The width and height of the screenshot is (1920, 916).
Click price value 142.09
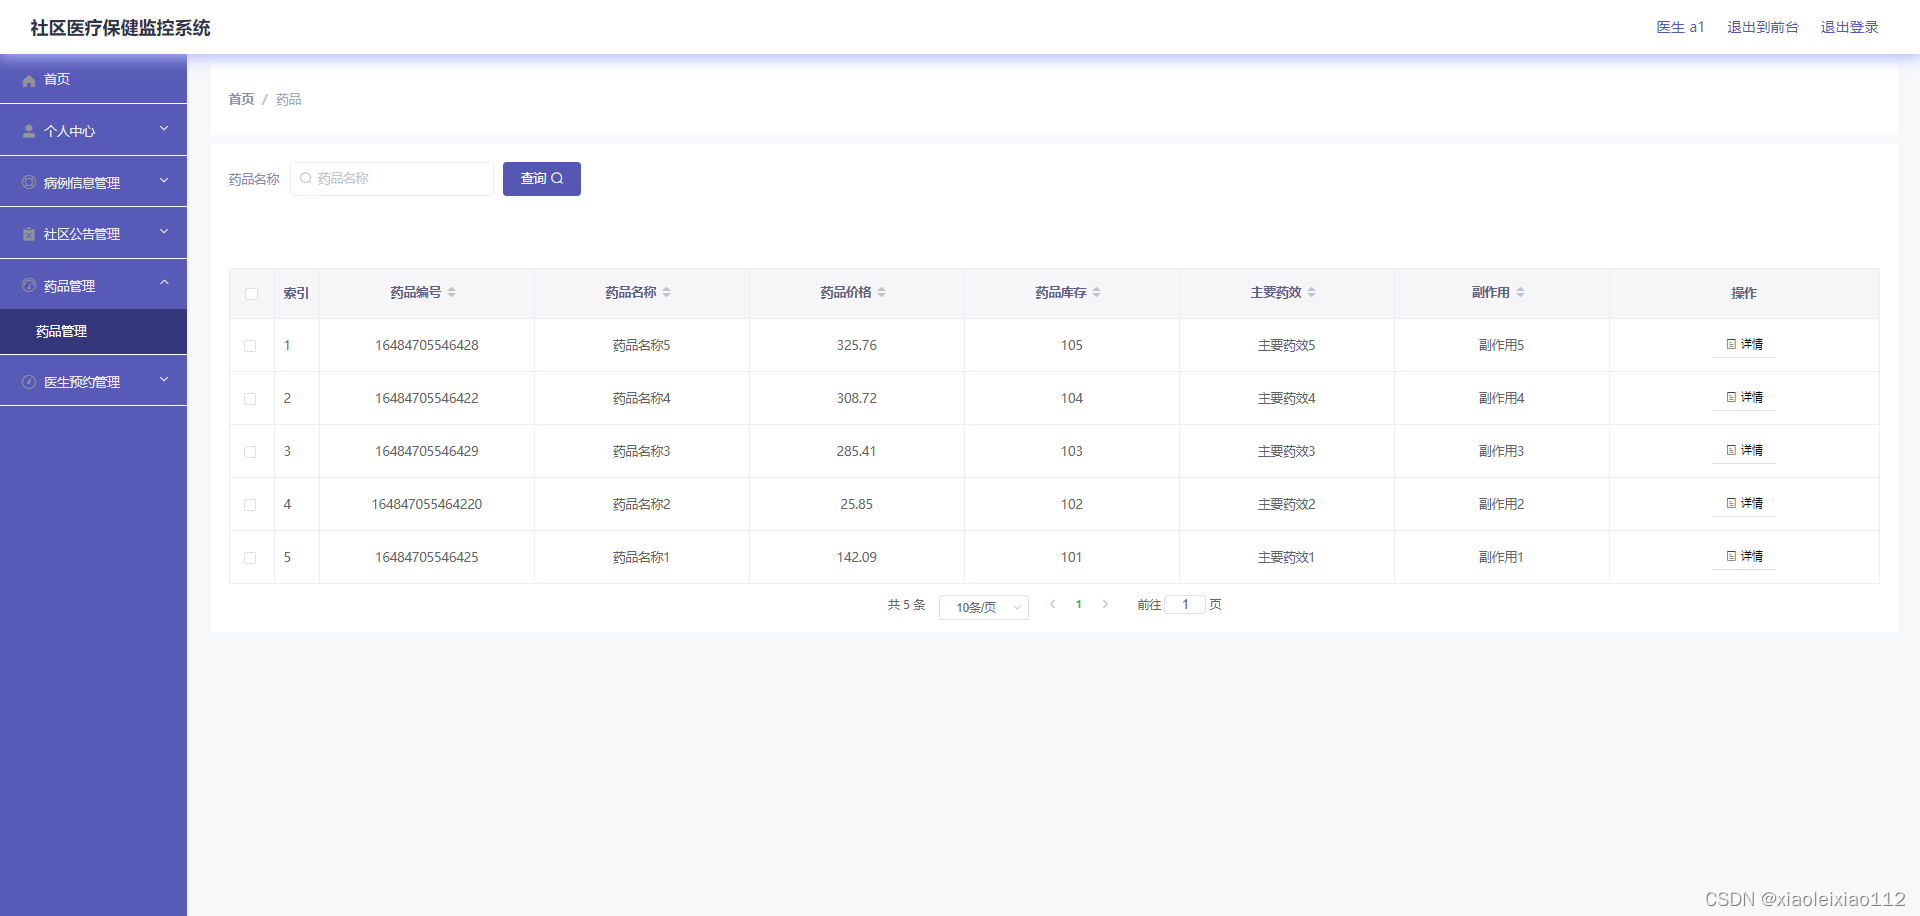[x=857, y=557]
